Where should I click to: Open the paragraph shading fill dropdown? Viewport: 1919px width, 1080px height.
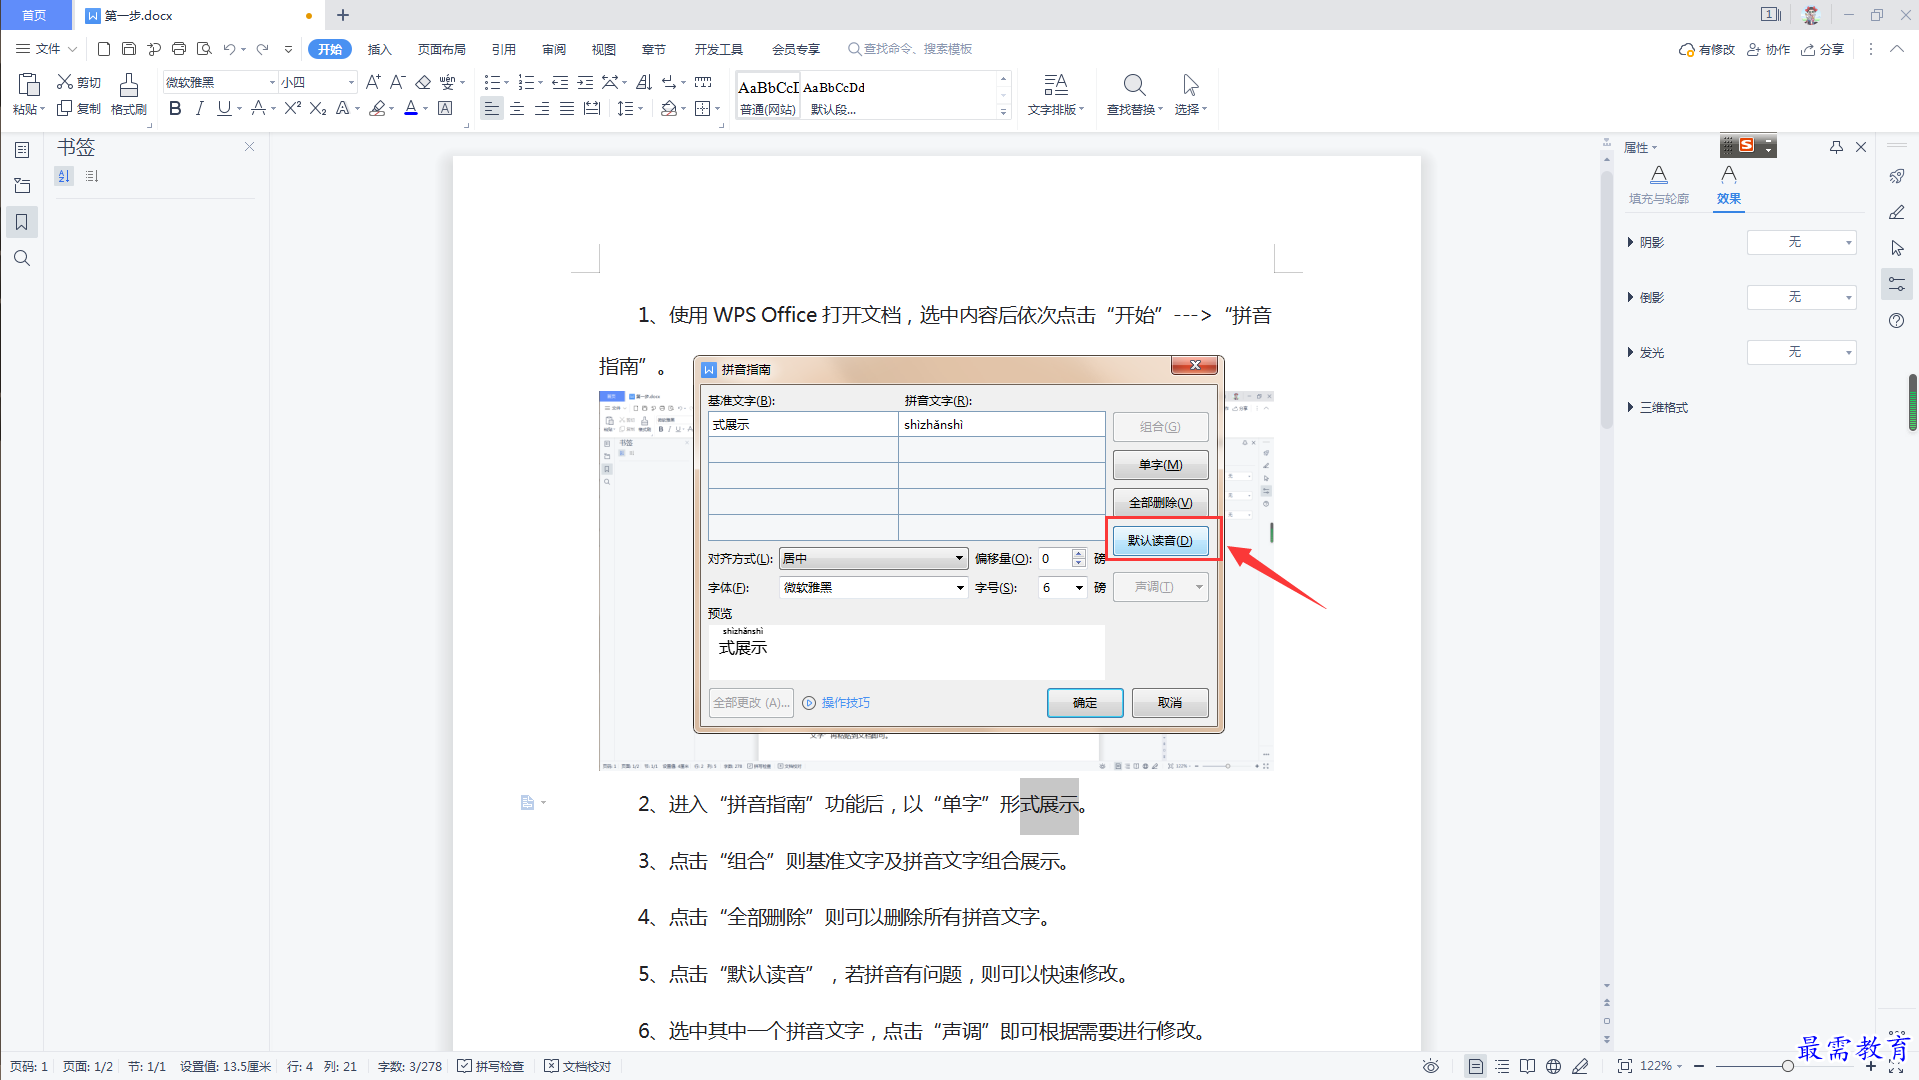click(683, 108)
